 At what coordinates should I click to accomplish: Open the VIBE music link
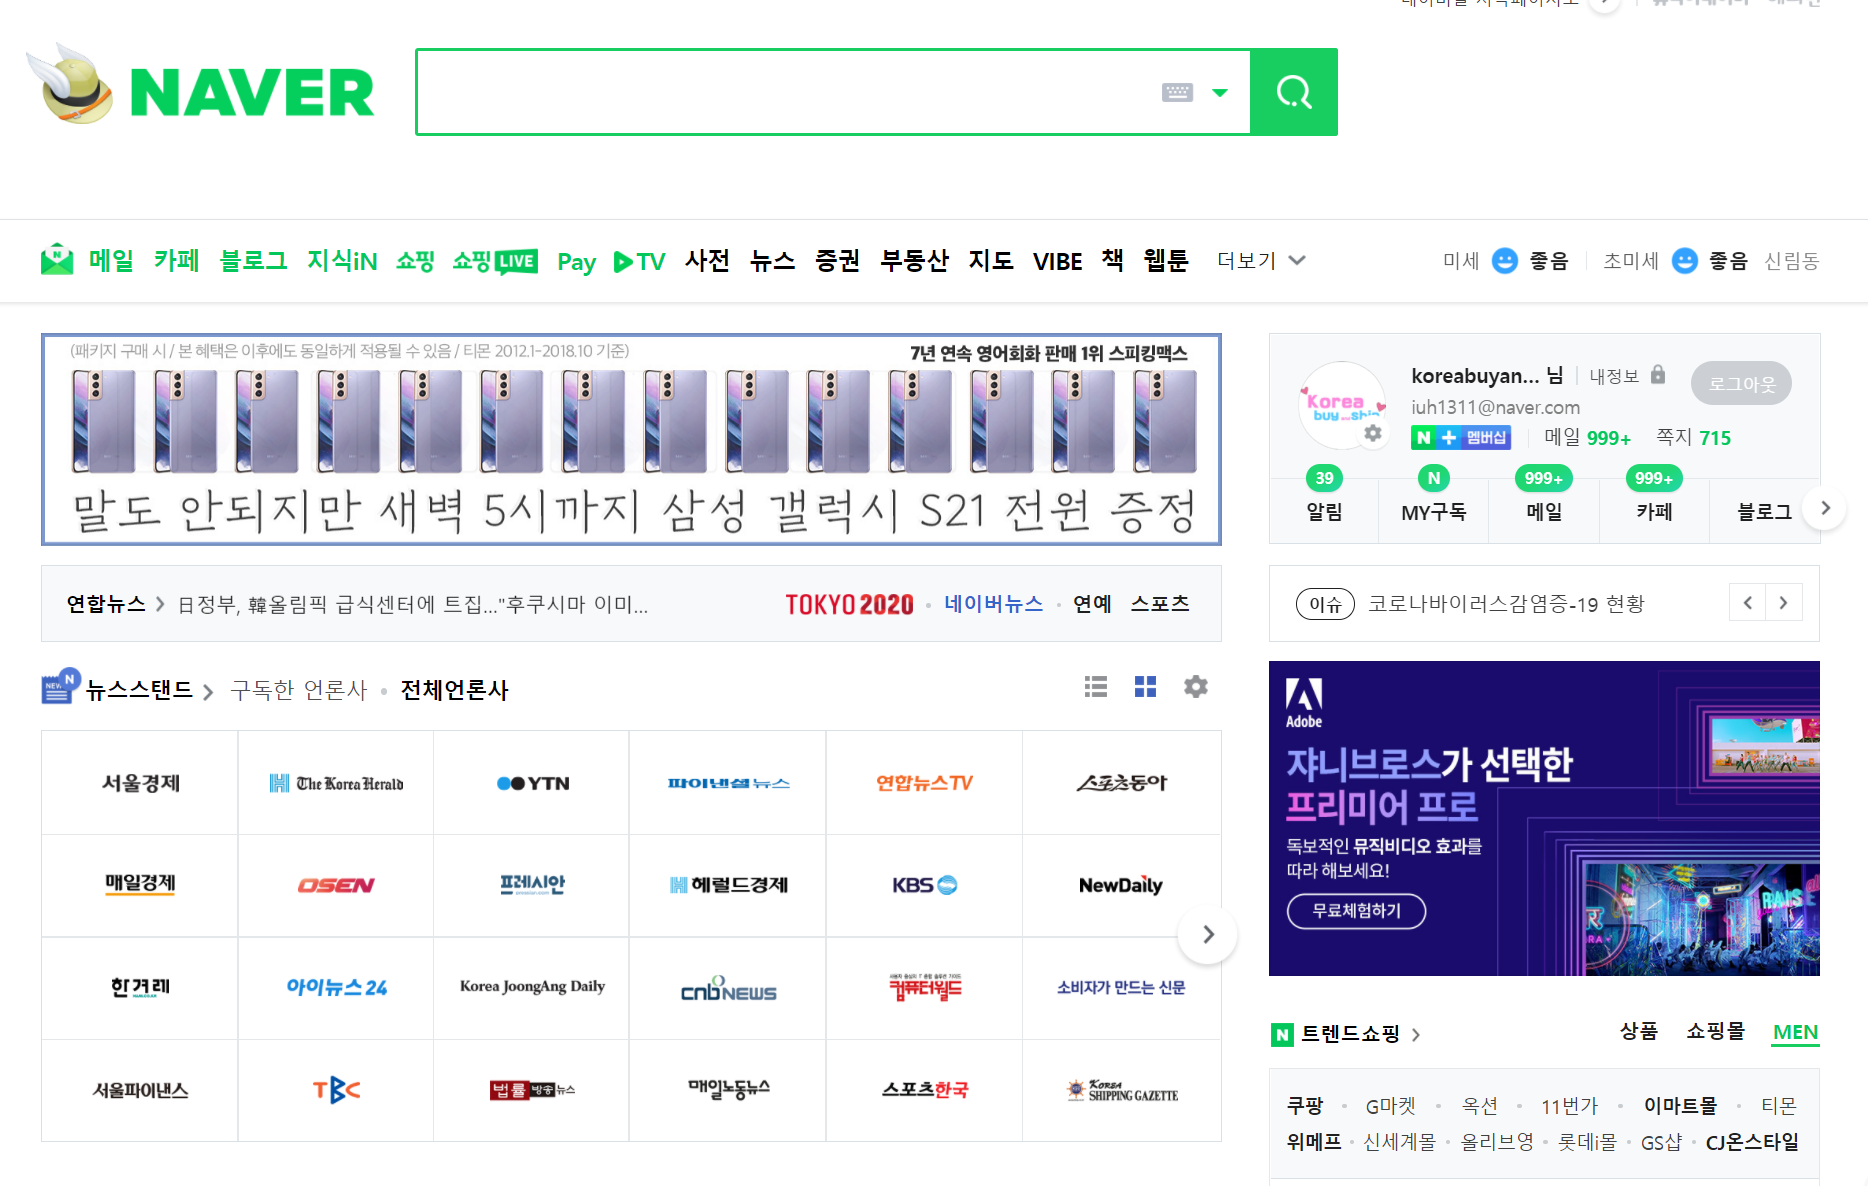point(1057,262)
